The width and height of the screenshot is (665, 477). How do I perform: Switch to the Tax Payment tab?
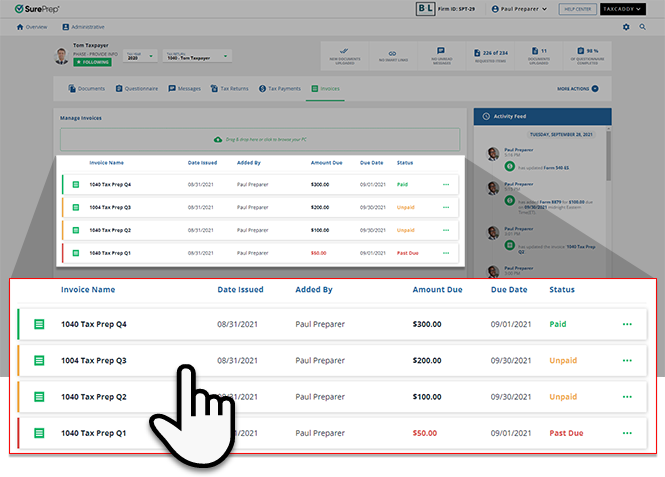coord(282,89)
